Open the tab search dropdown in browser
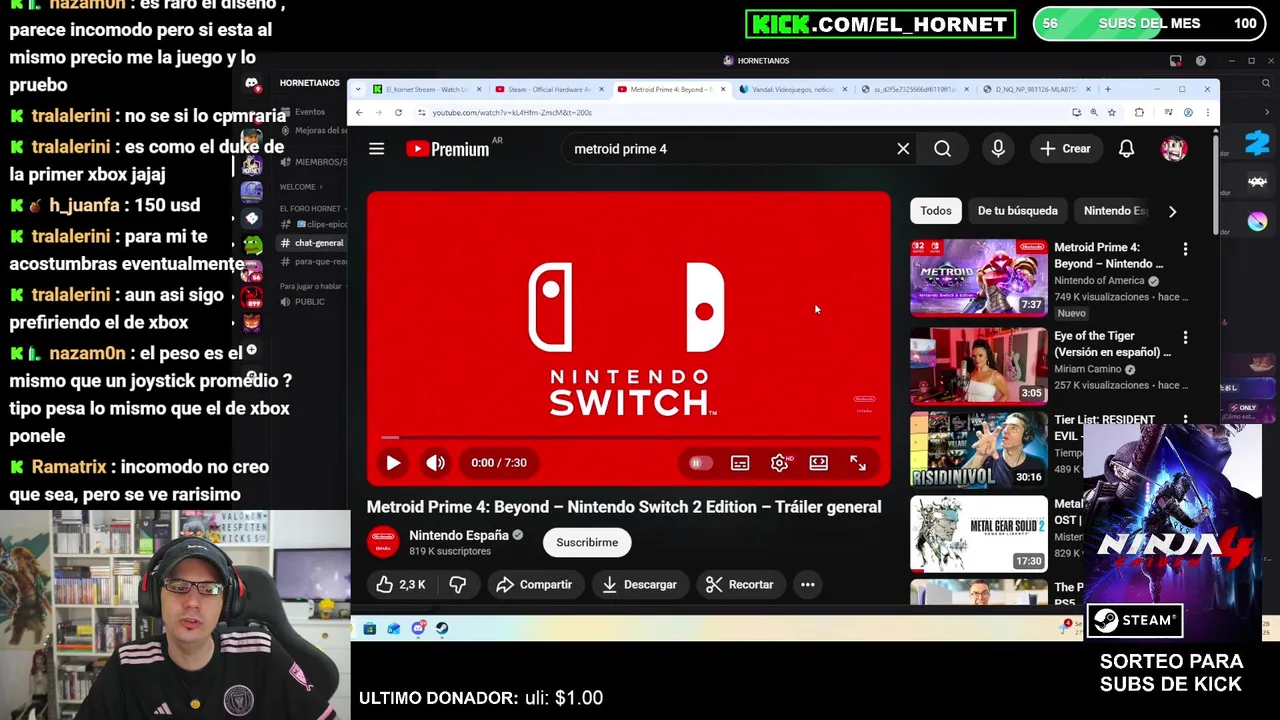 [x=358, y=89]
